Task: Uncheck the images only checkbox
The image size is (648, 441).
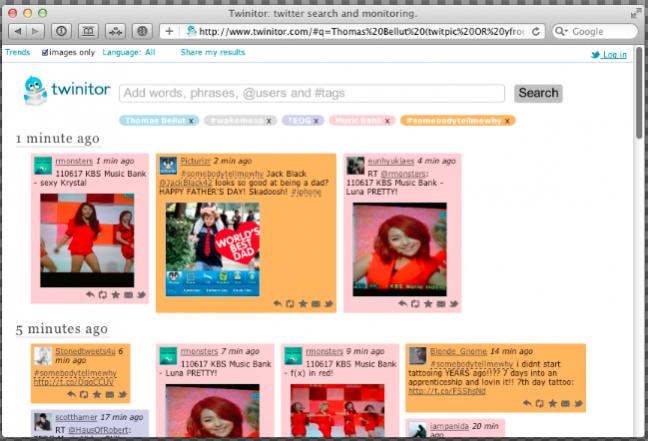Action: pyautogui.click(x=45, y=52)
